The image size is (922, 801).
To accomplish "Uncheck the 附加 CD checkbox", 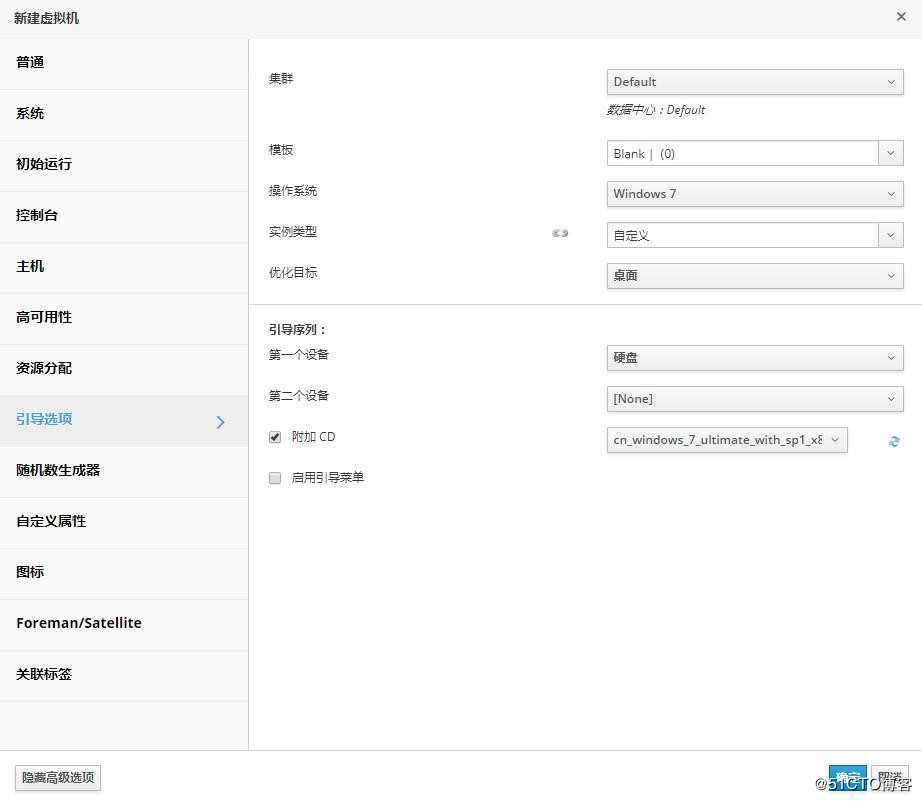I will pos(275,437).
